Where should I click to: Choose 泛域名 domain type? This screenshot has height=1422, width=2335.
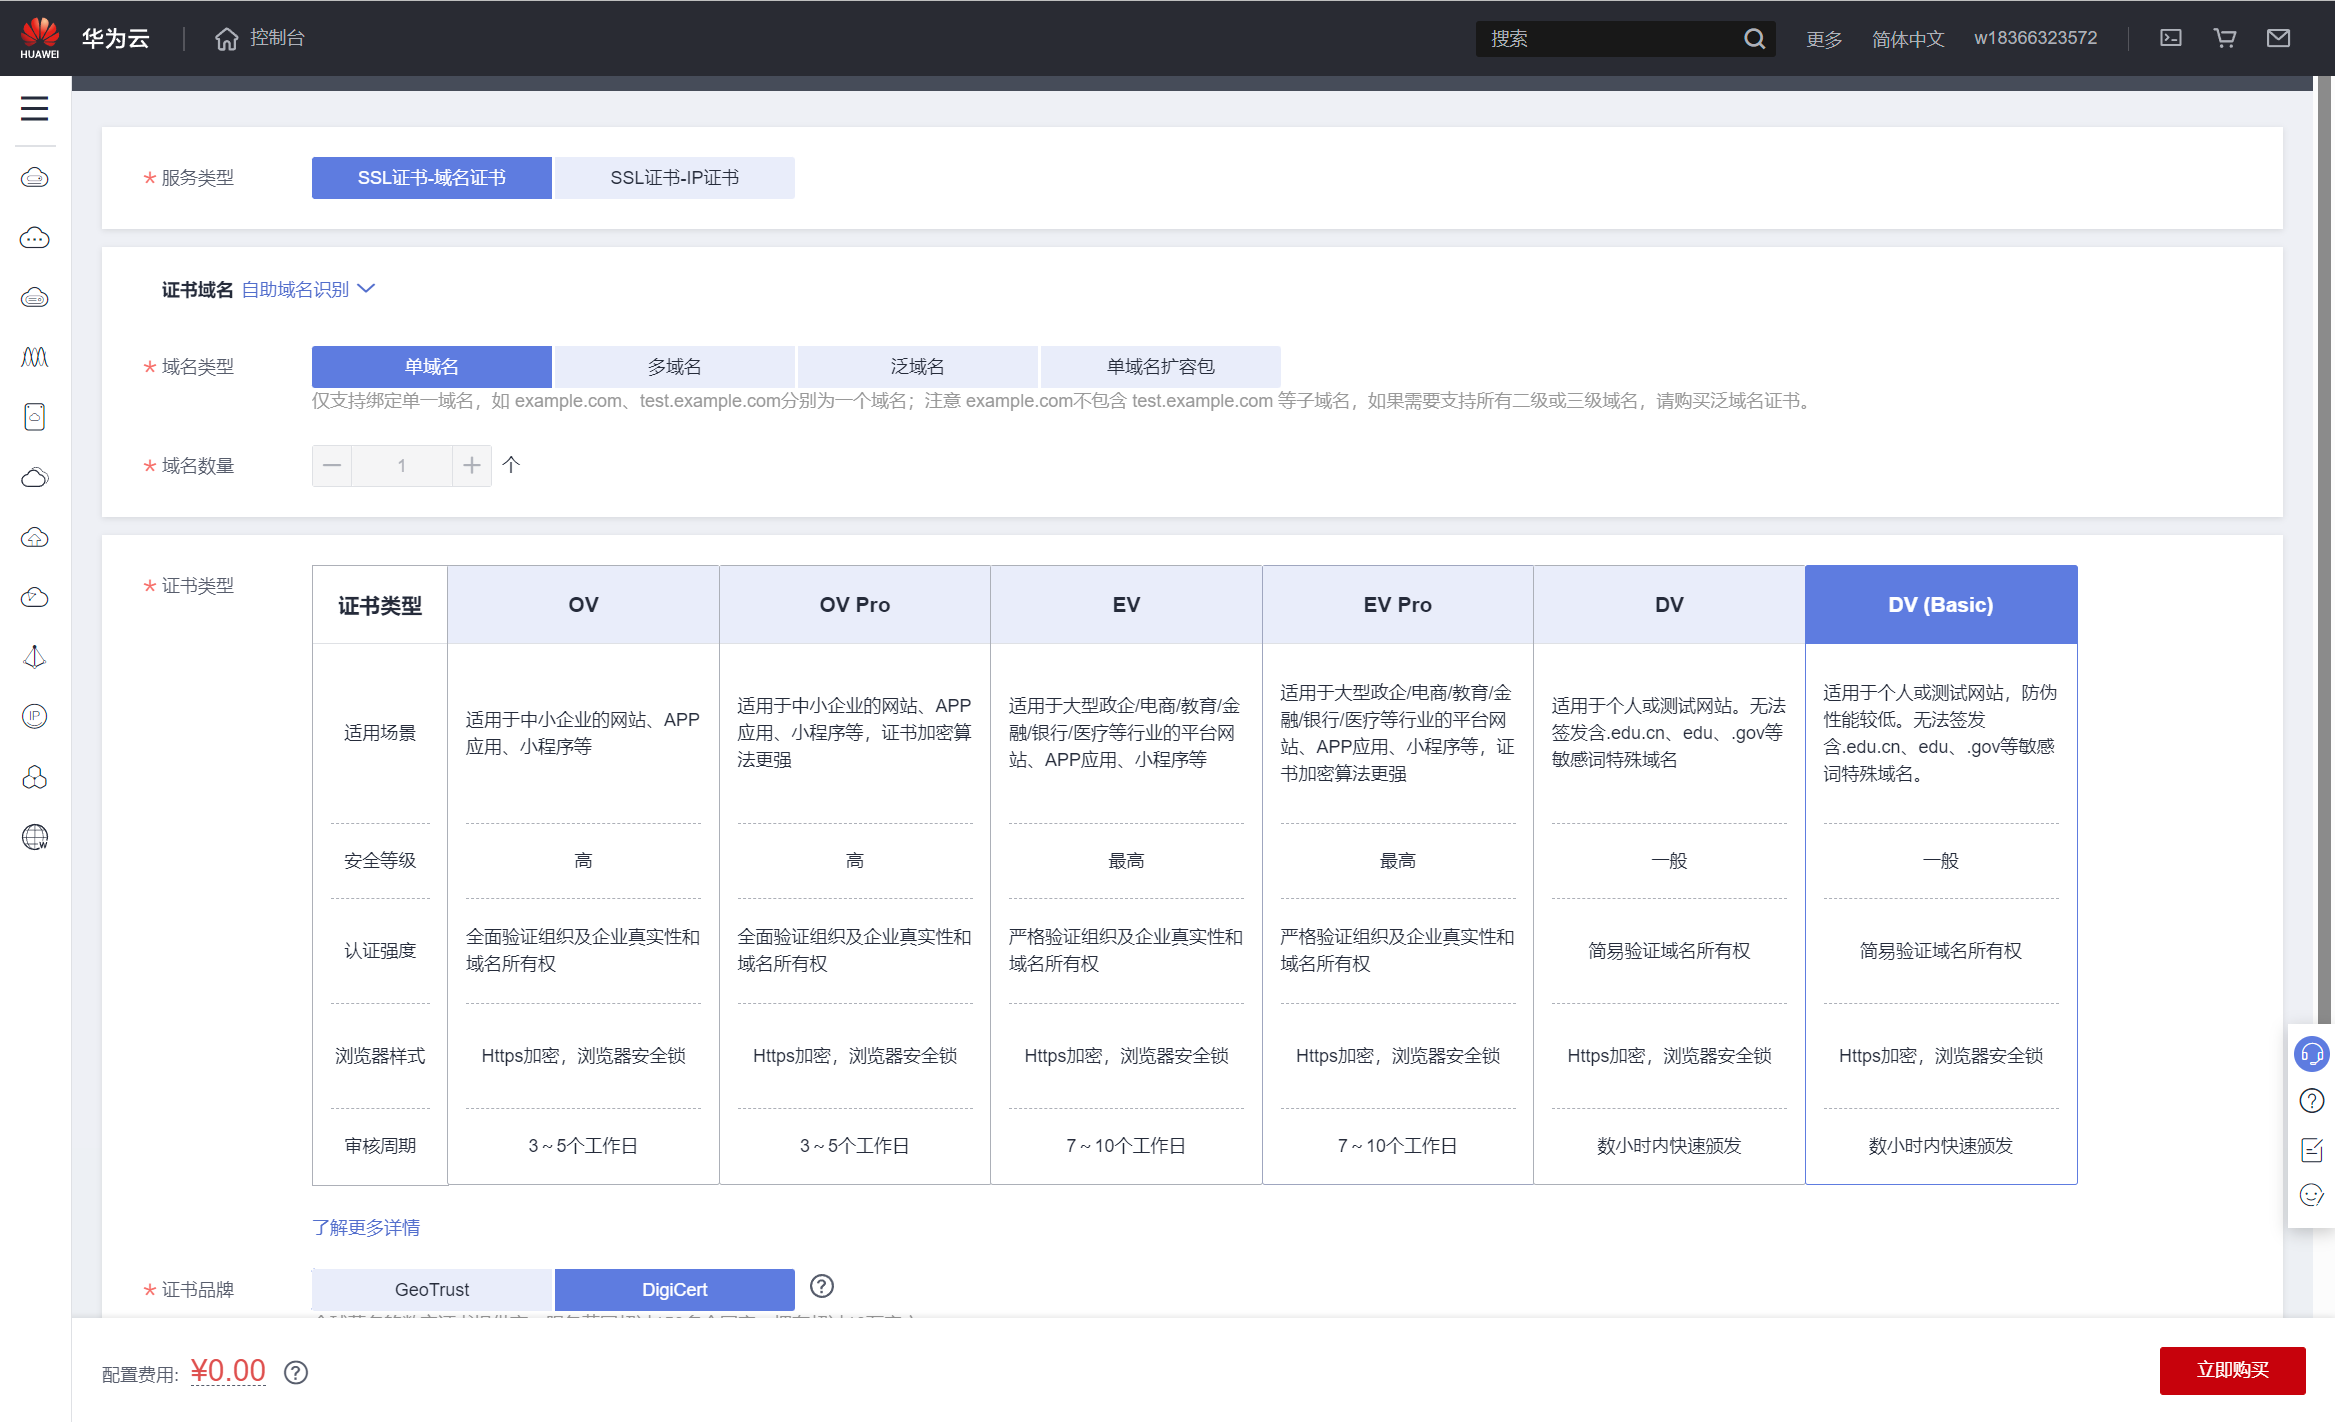point(917,367)
